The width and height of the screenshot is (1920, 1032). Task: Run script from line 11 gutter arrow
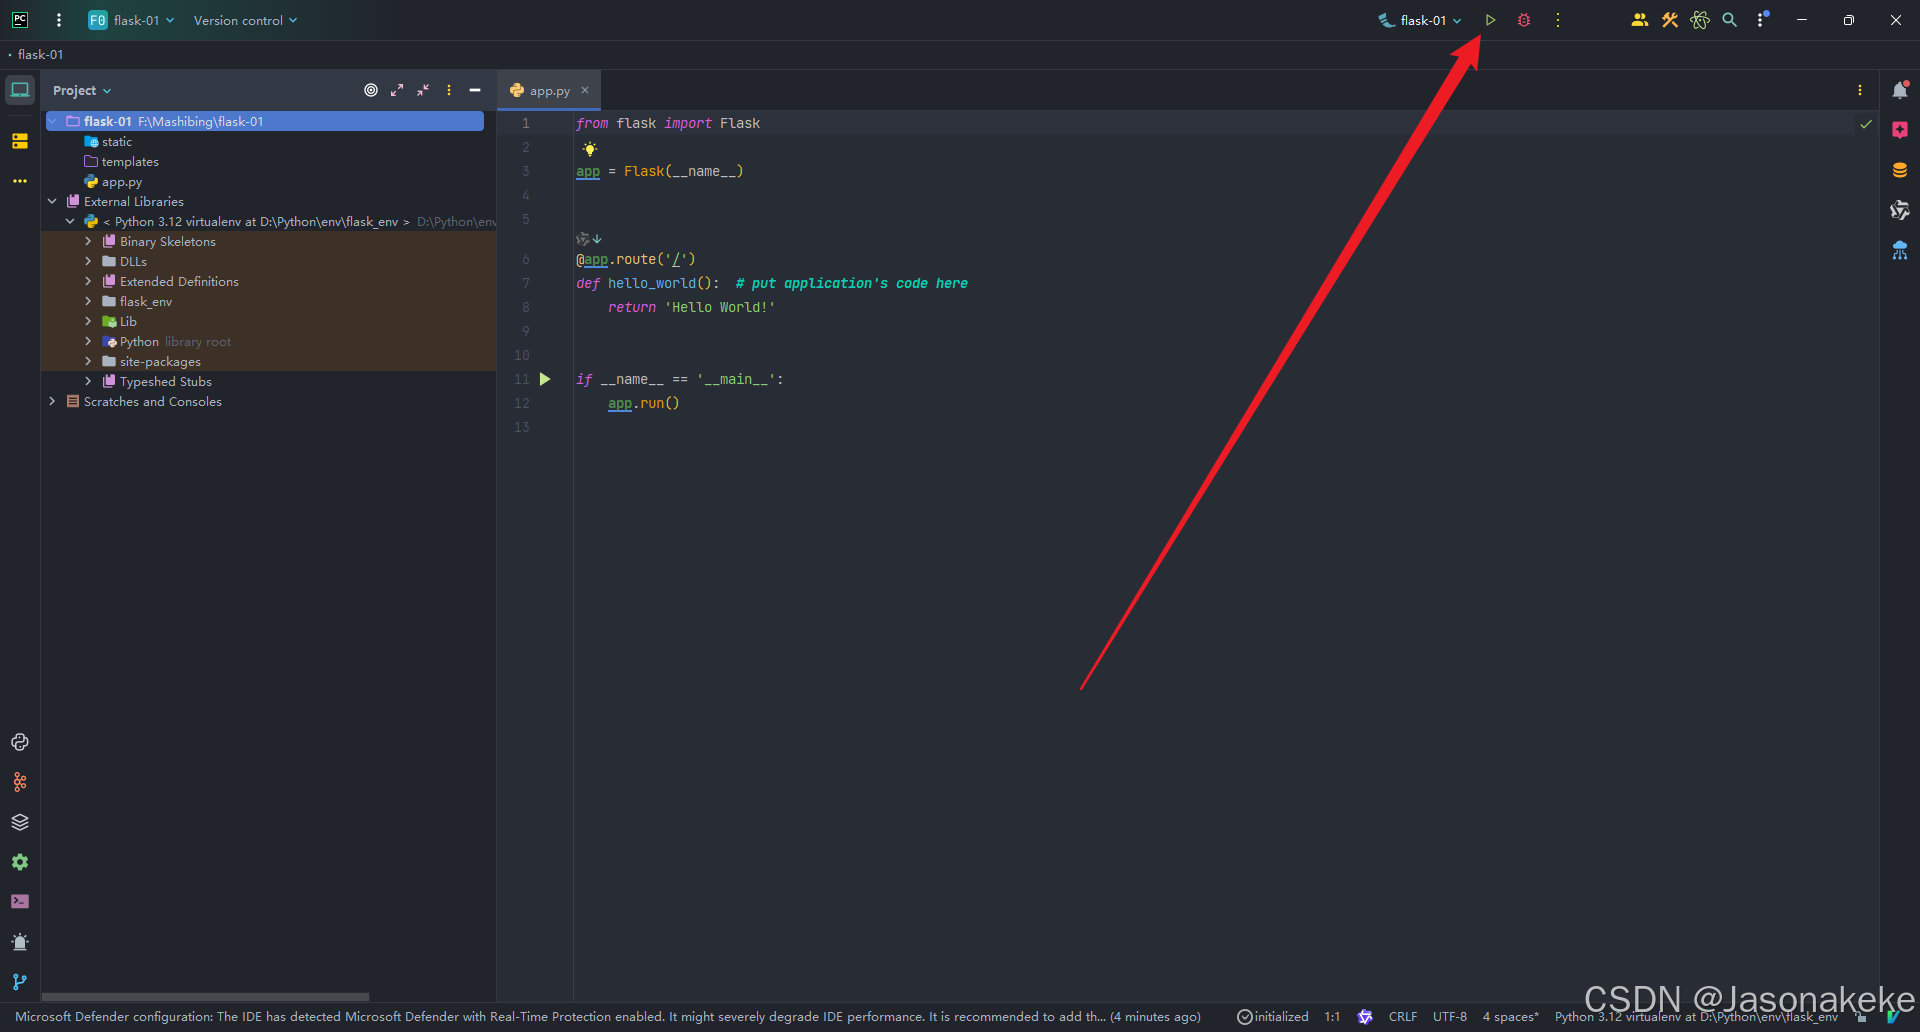[545, 379]
